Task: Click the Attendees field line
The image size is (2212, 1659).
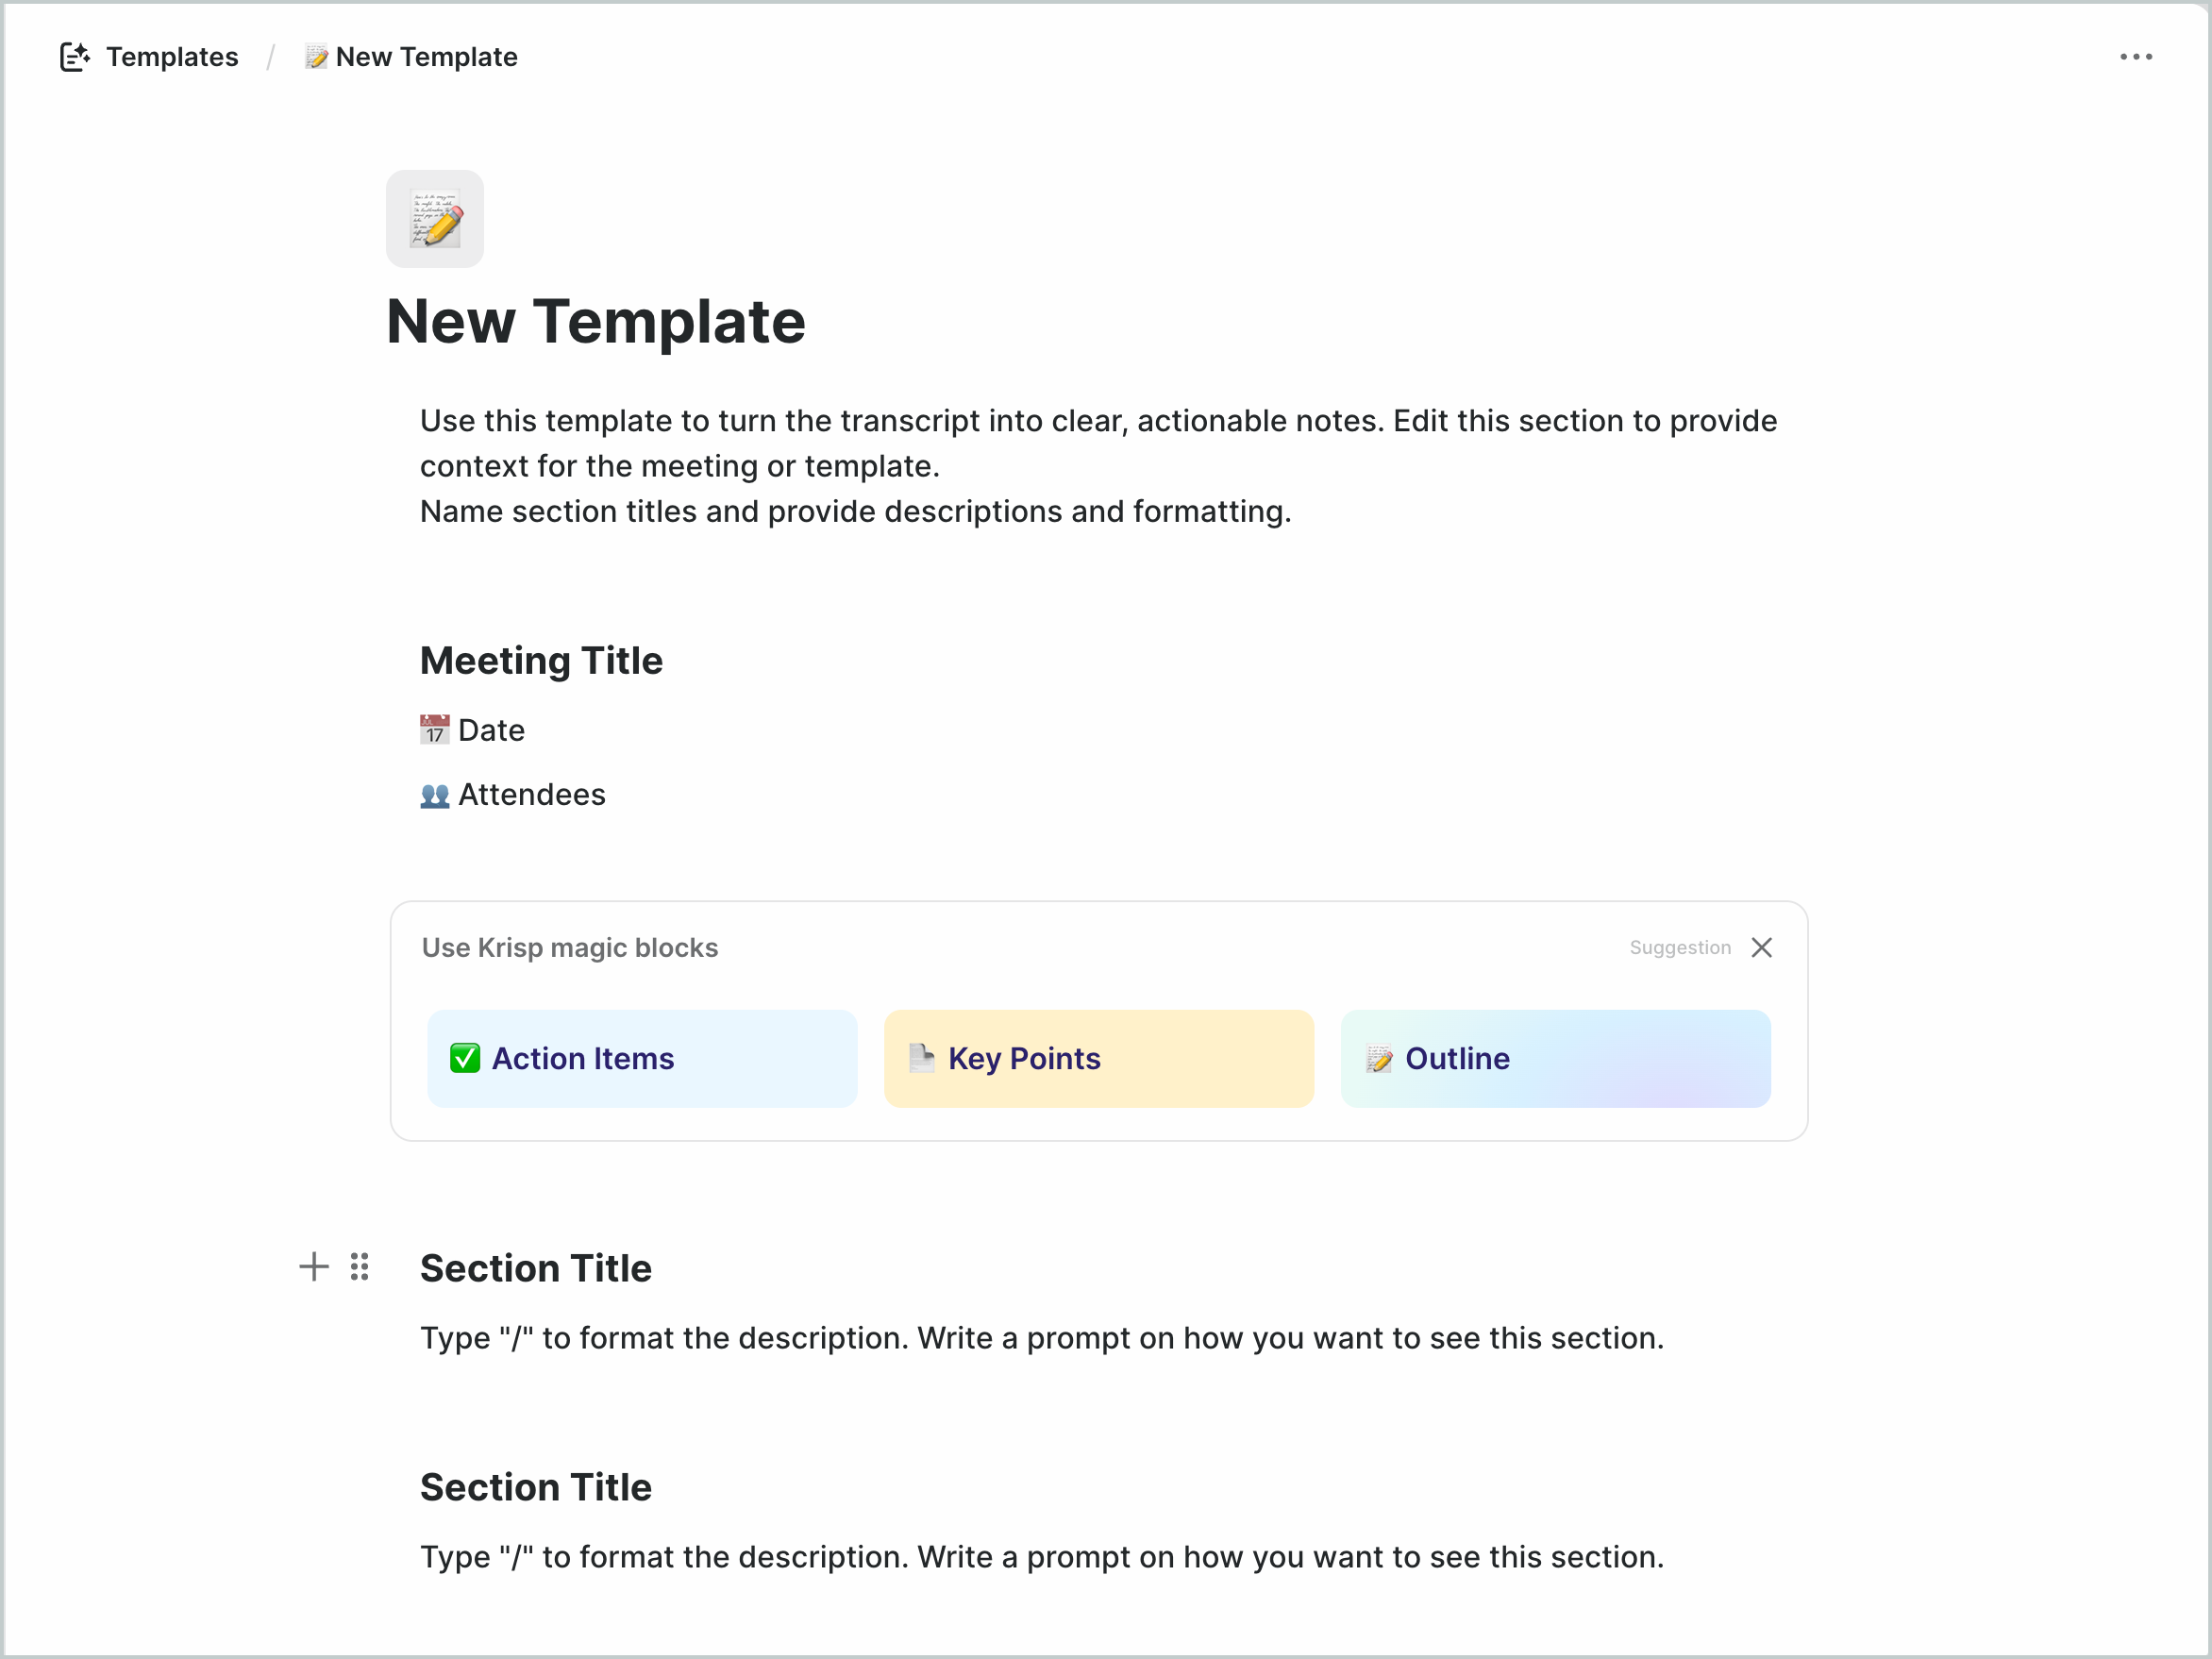Action: (531, 795)
